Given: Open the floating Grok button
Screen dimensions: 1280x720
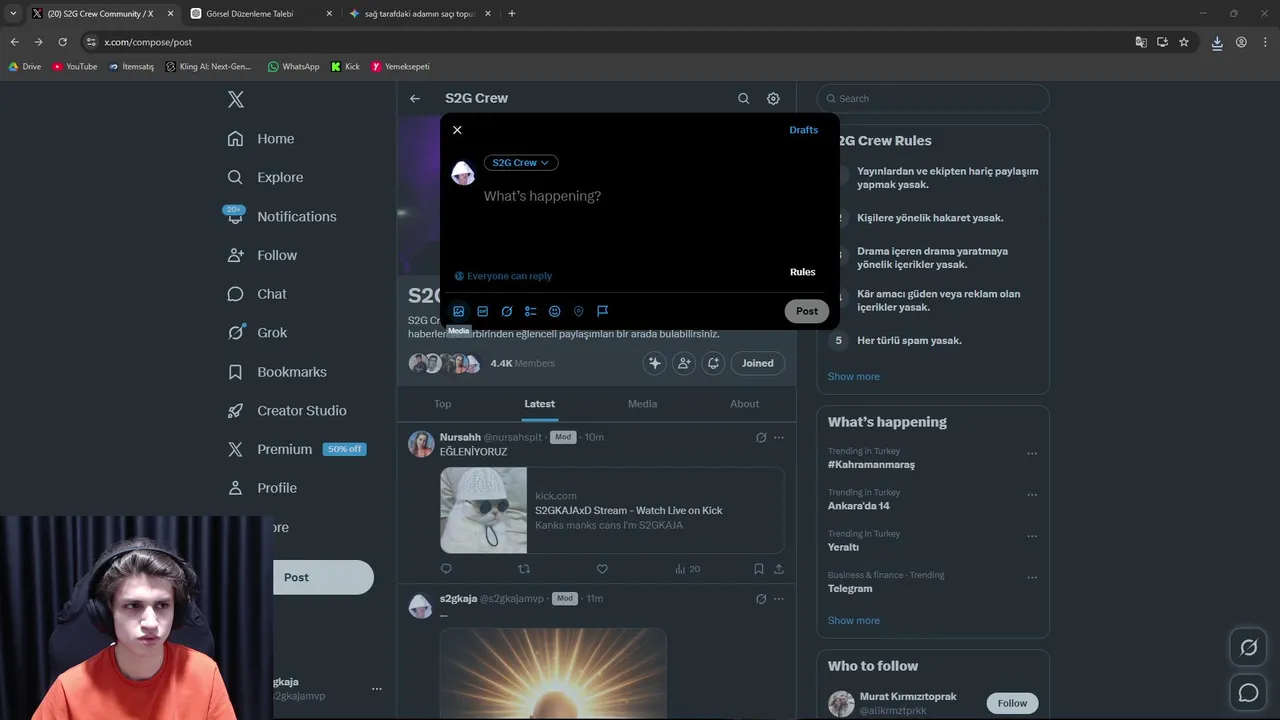Looking at the screenshot, I should click(x=1248, y=648).
